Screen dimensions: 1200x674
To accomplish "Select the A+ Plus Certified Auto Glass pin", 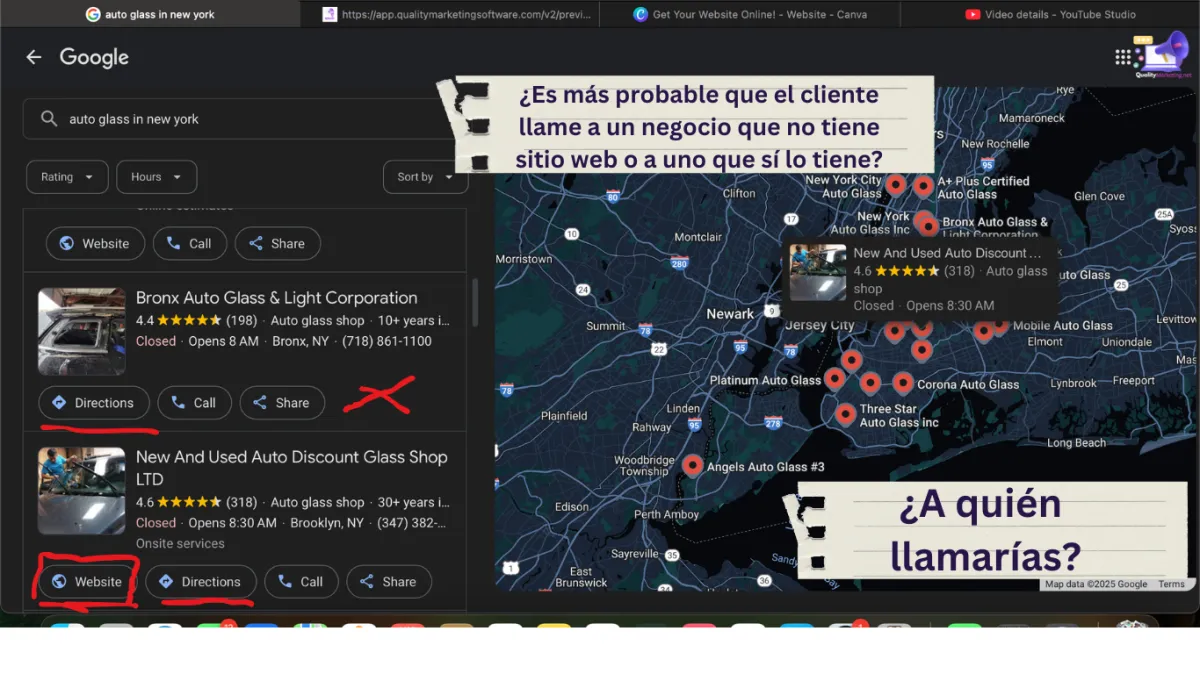I will tap(923, 186).
